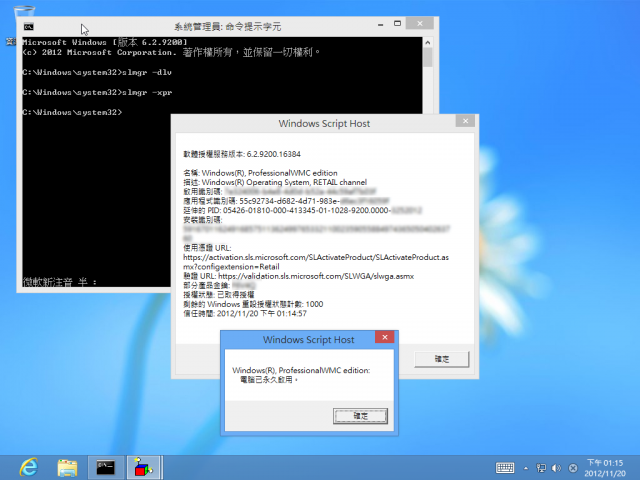The width and height of the screenshot is (640, 480).
Task: Open the Action Center tray icon
Action: [x=573, y=468]
